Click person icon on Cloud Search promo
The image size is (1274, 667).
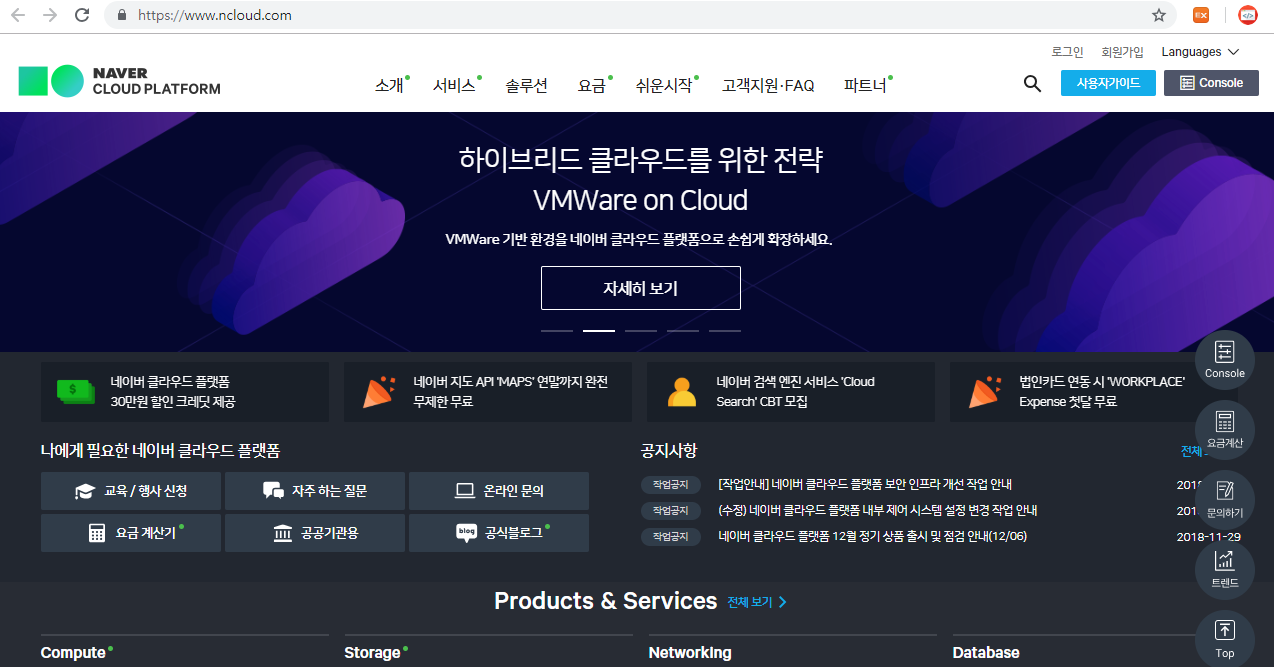(682, 391)
